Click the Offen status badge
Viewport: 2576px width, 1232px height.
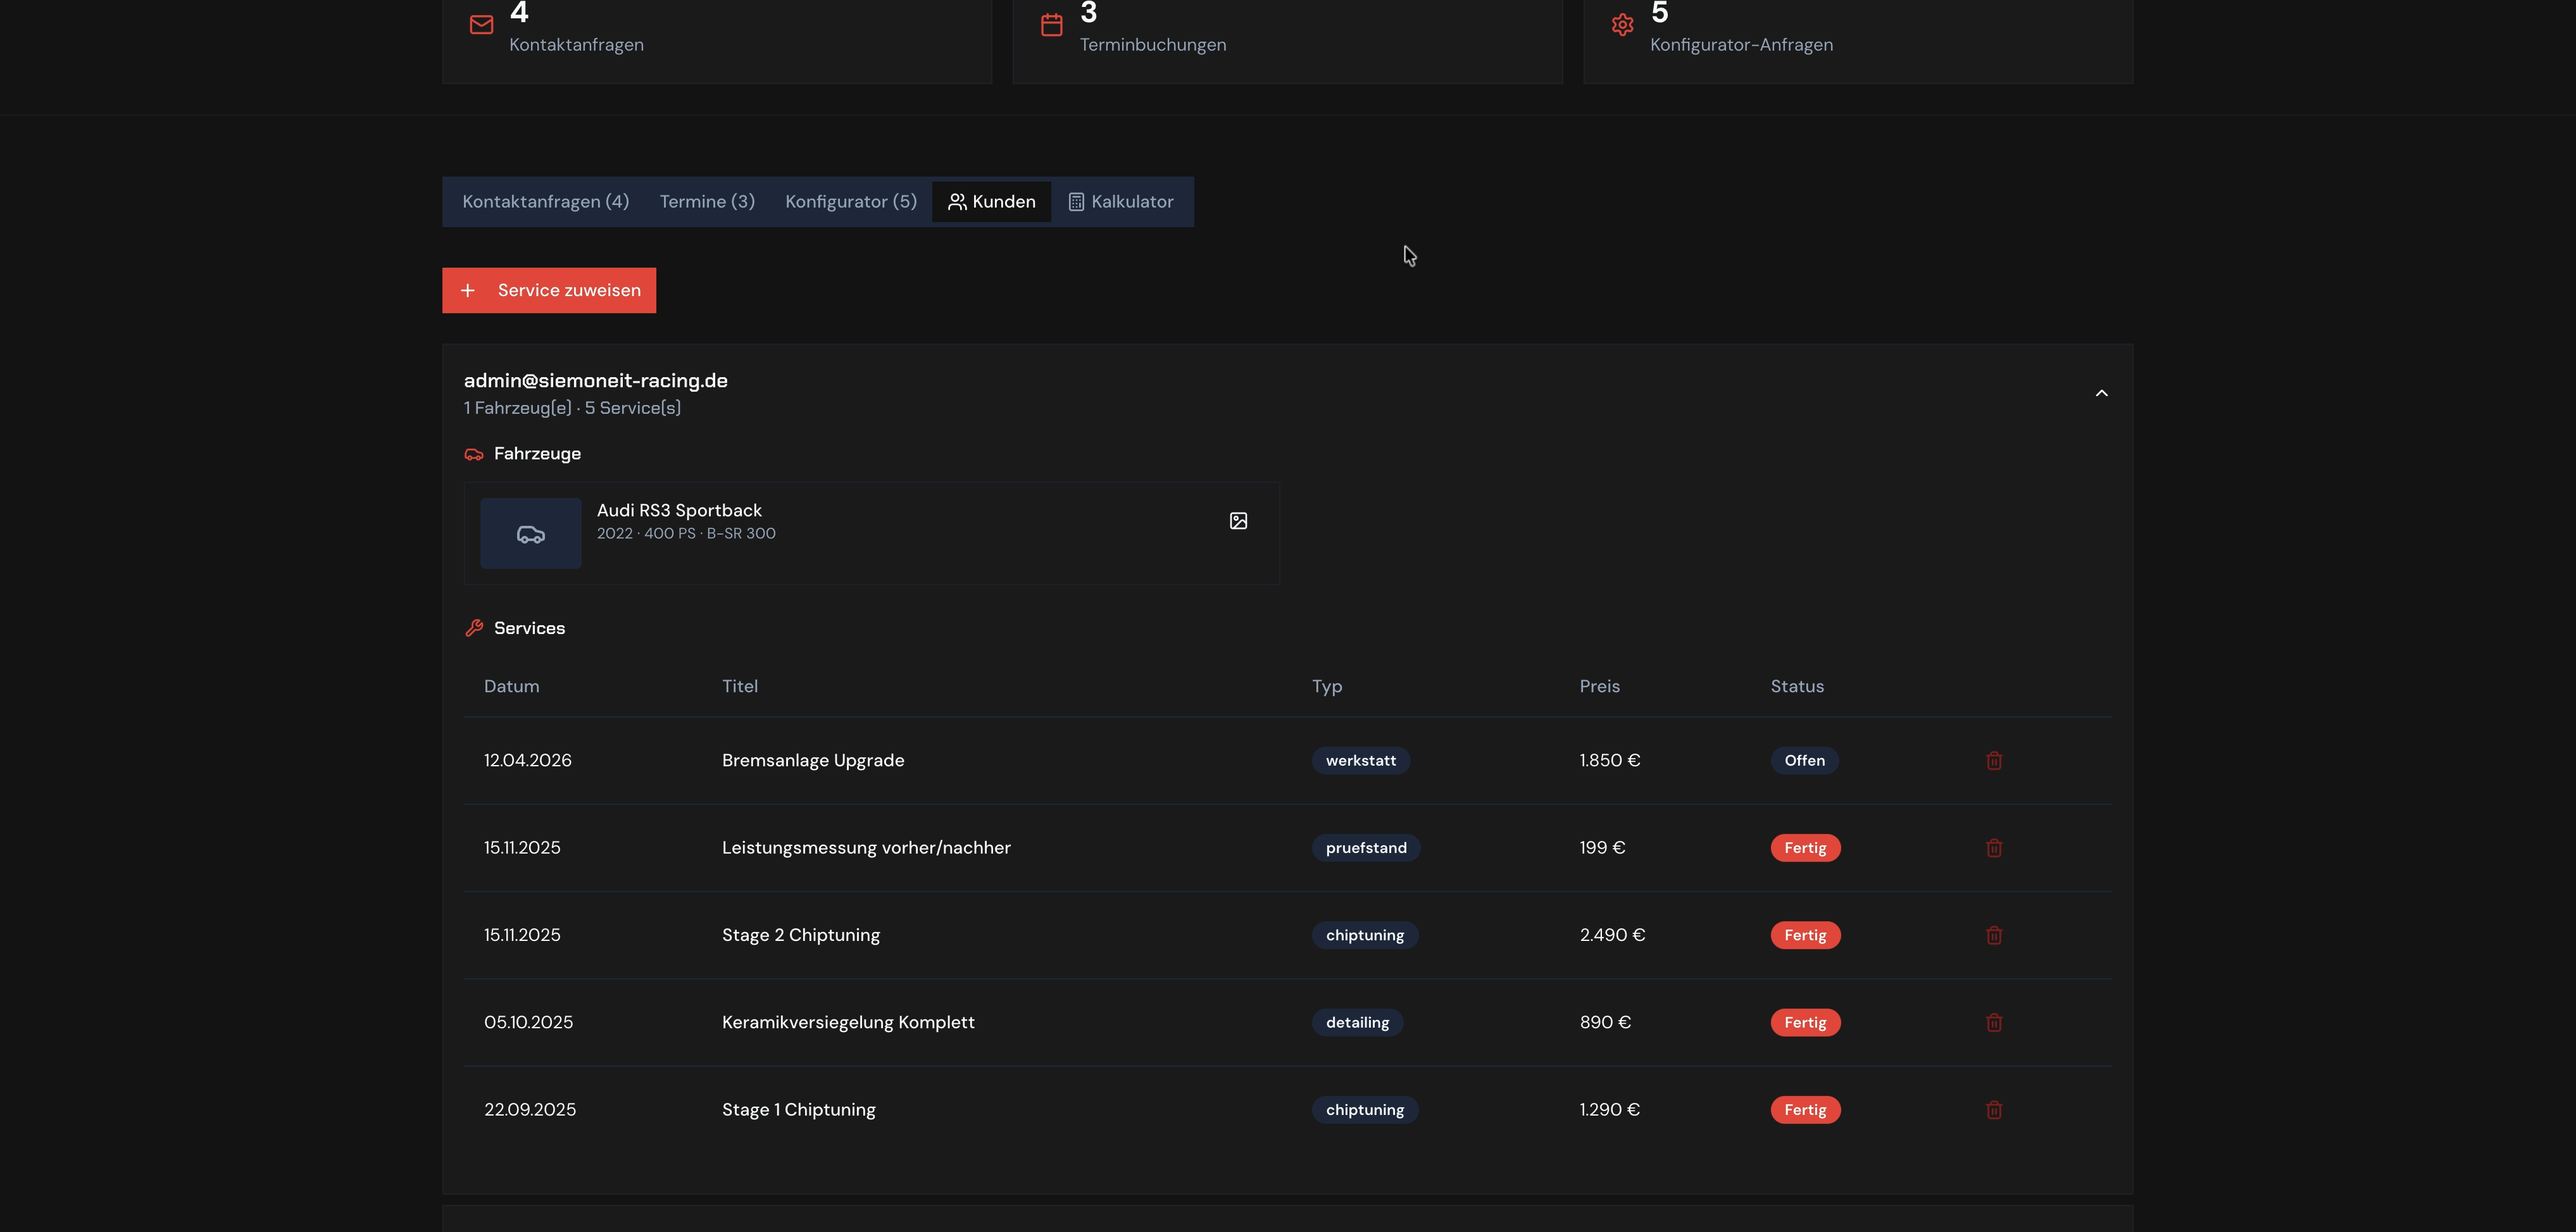[1804, 761]
